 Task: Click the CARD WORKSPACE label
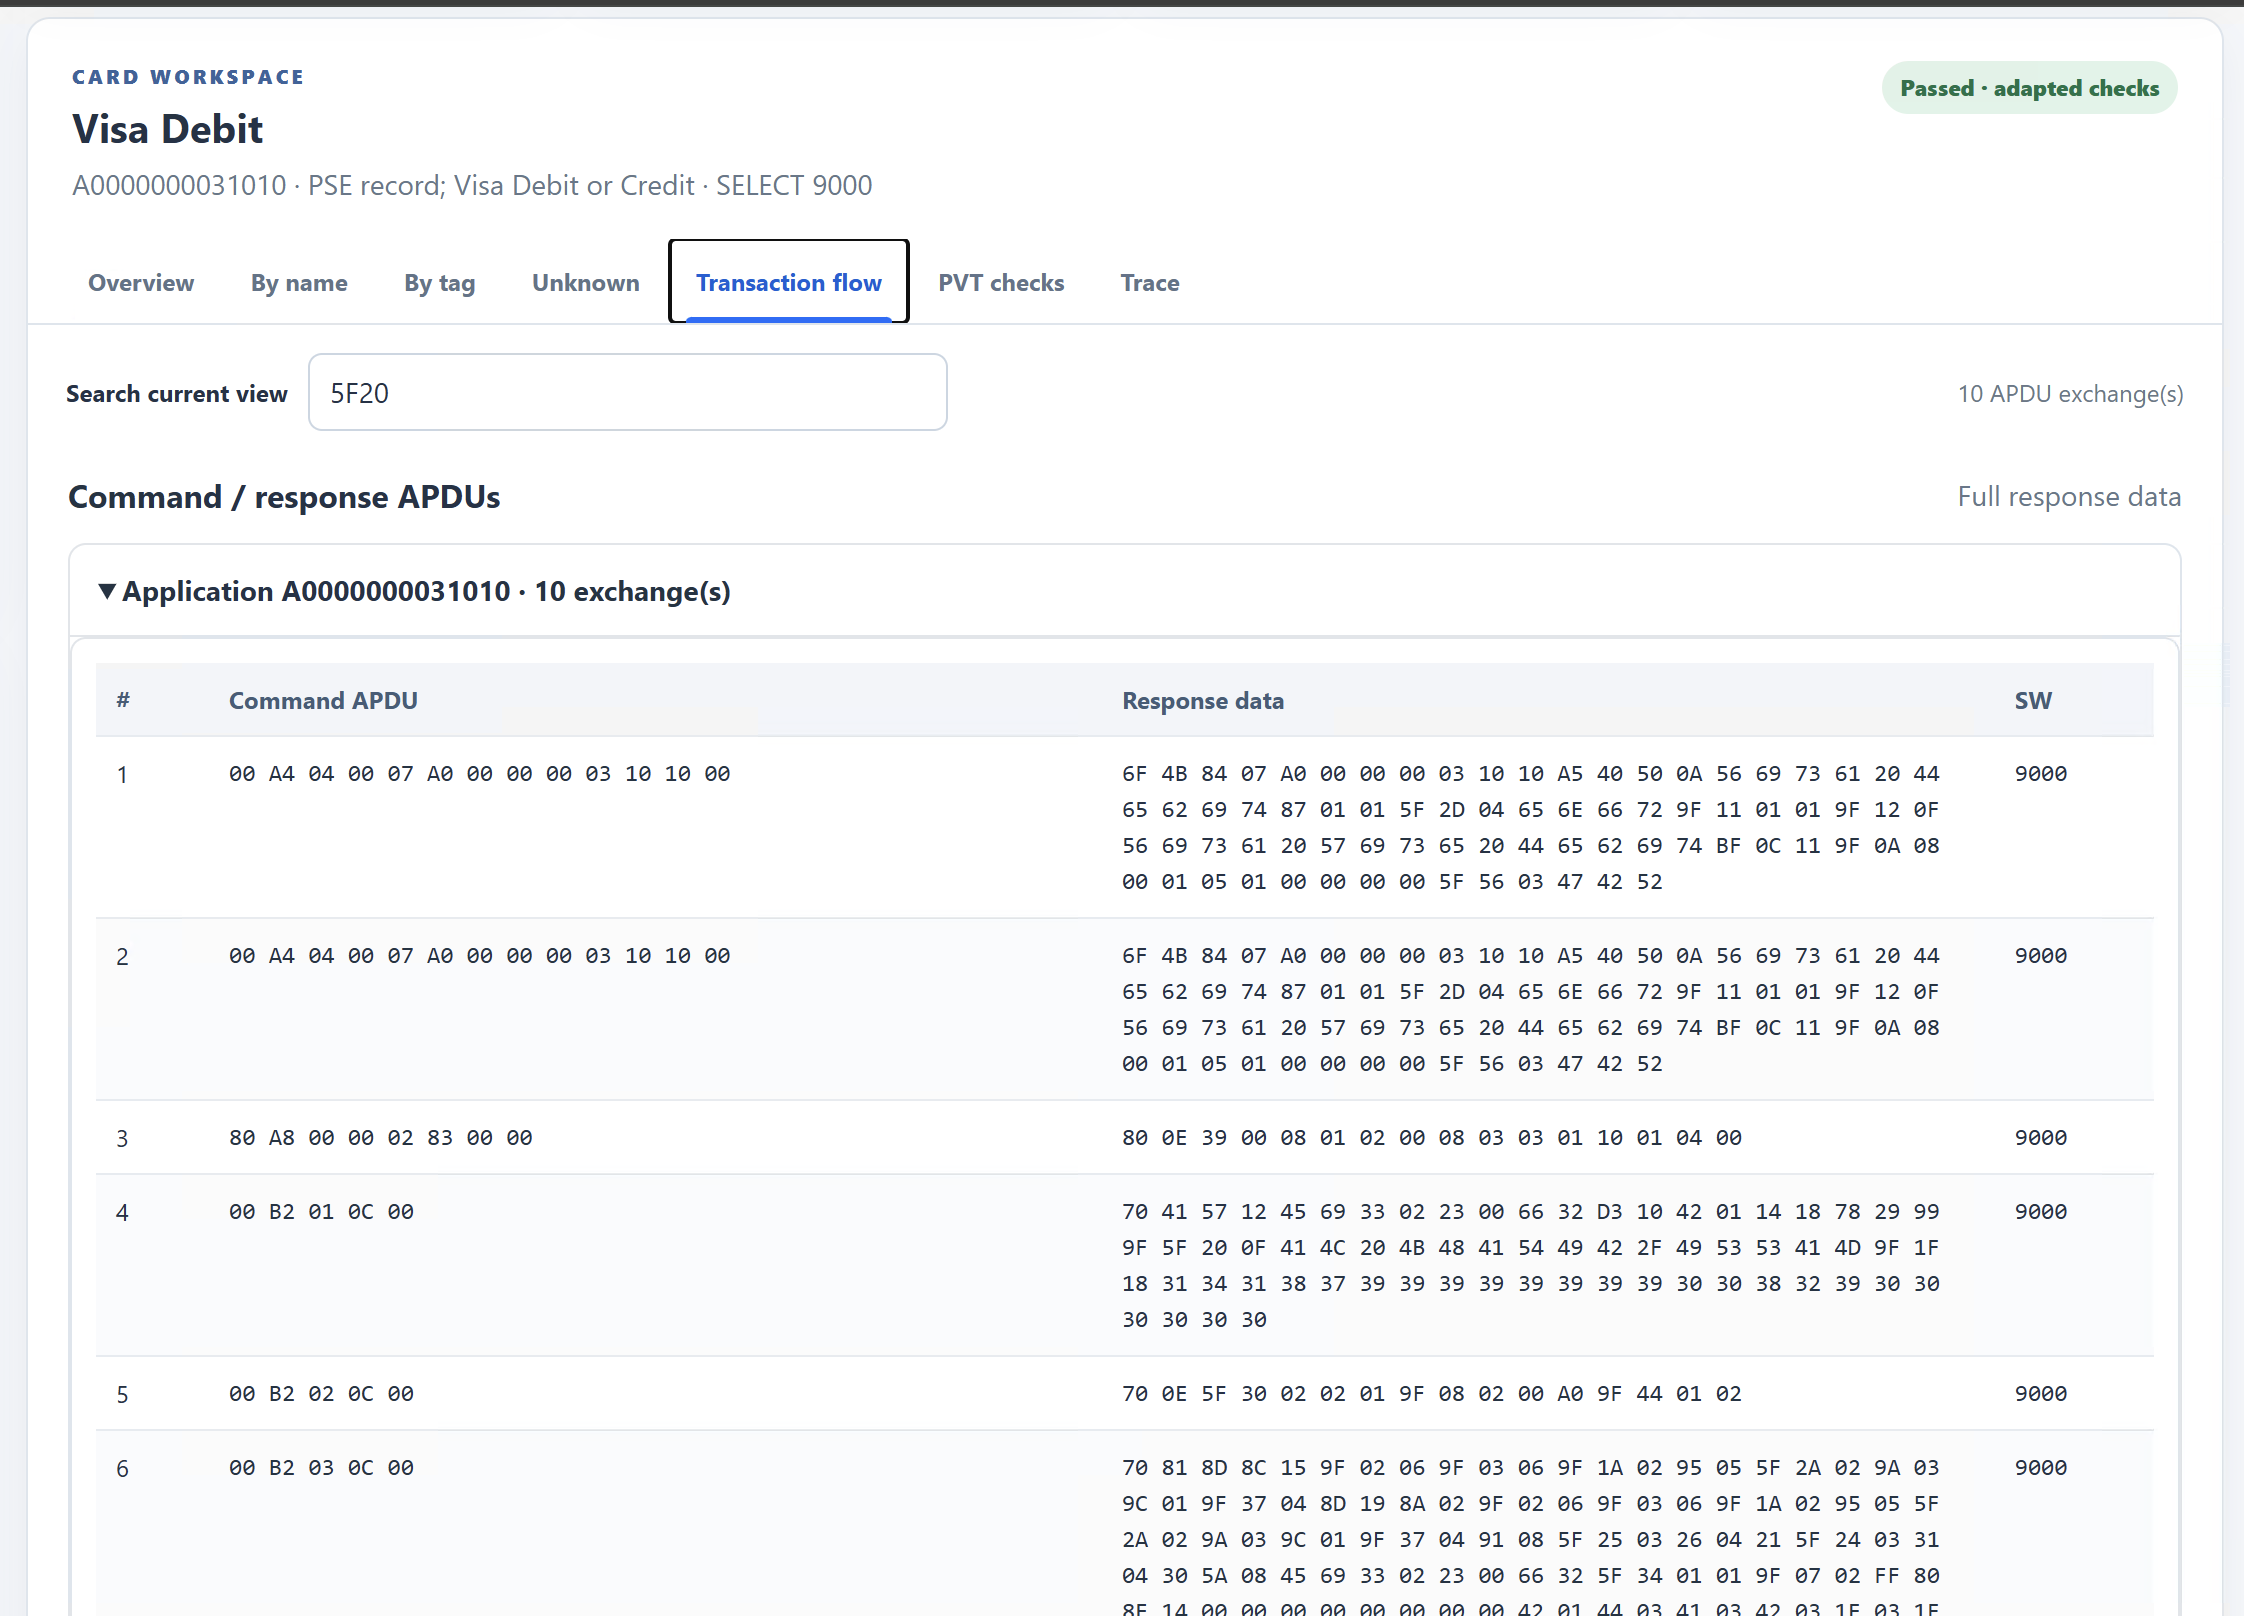point(188,77)
